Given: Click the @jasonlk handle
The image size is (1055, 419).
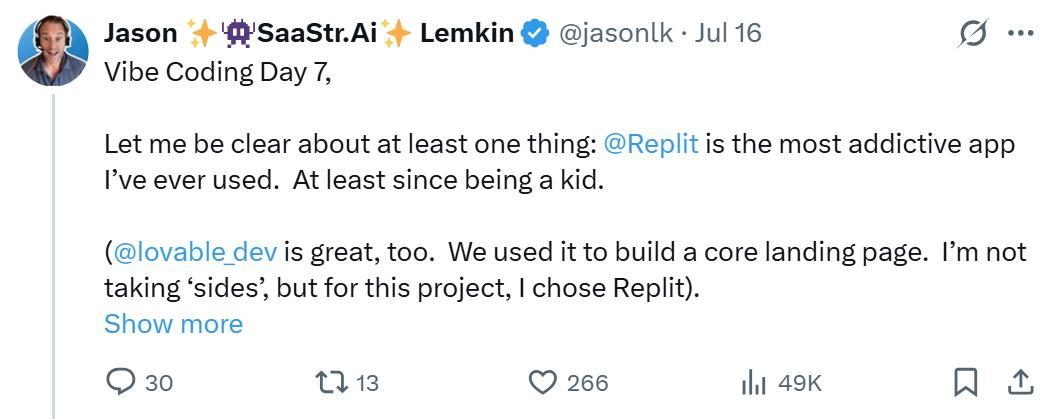Looking at the screenshot, I should 616,33.
